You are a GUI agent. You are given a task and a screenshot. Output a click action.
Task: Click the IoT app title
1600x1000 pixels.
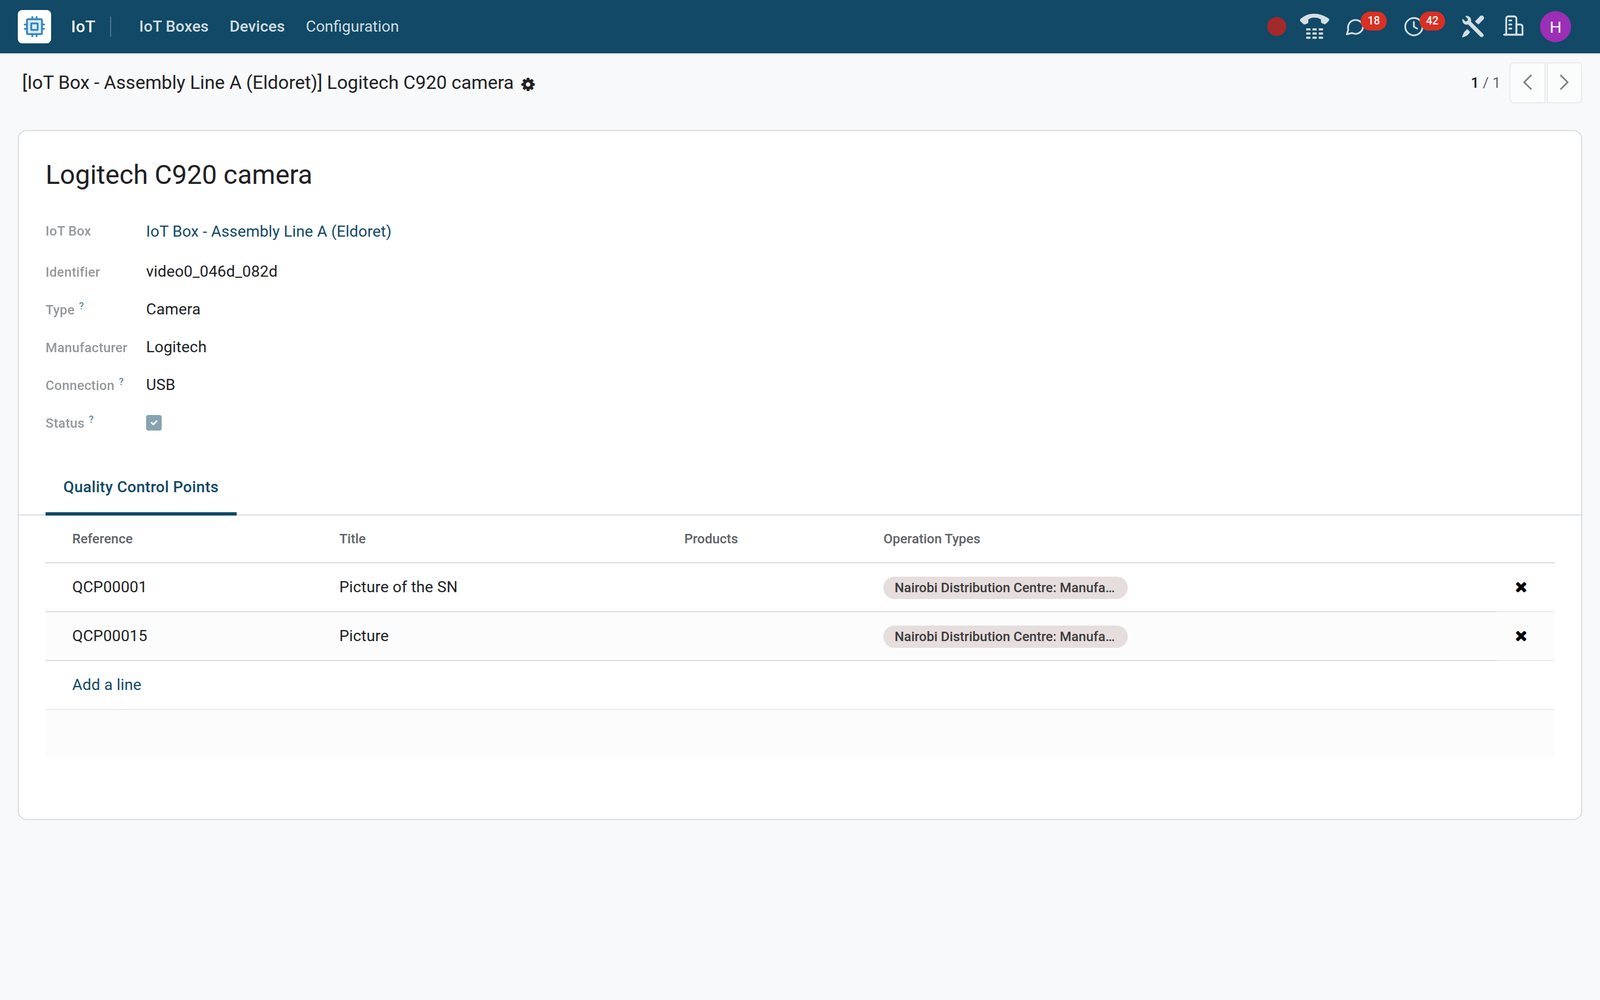coord(83,27)
